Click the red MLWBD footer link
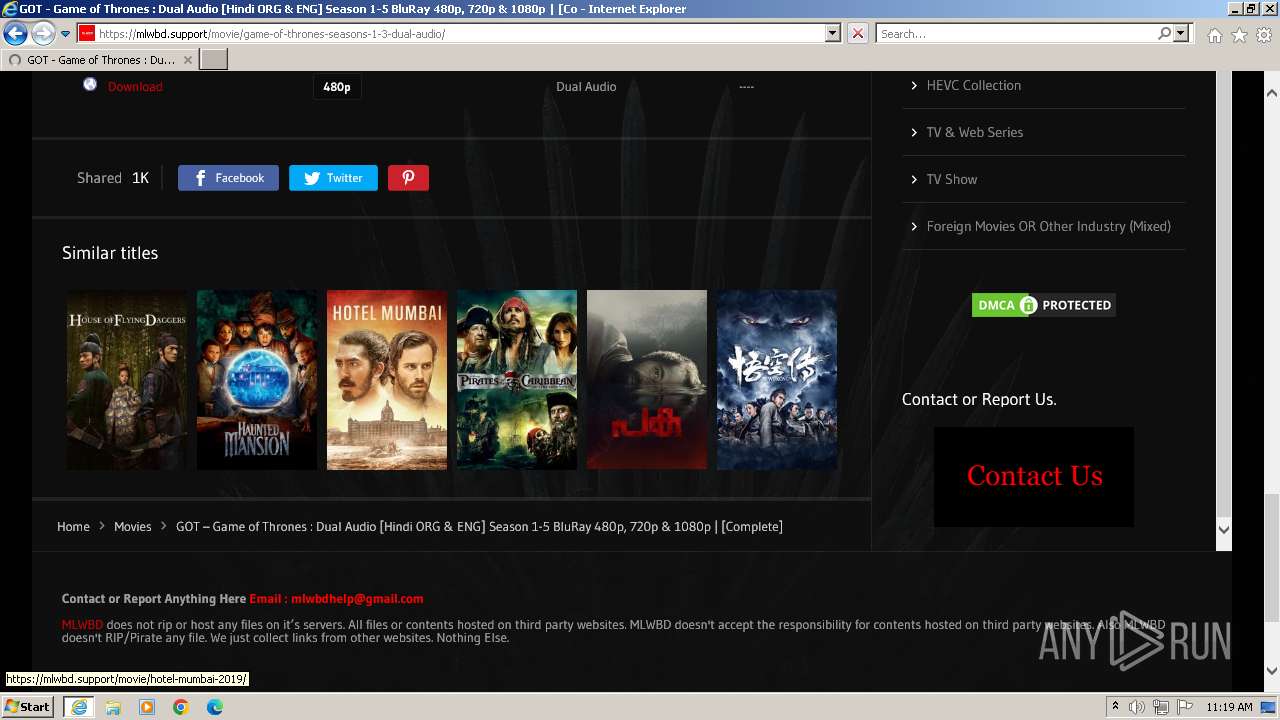Image resolution: width=1280 pixels, height=720 pixels. 82,625
